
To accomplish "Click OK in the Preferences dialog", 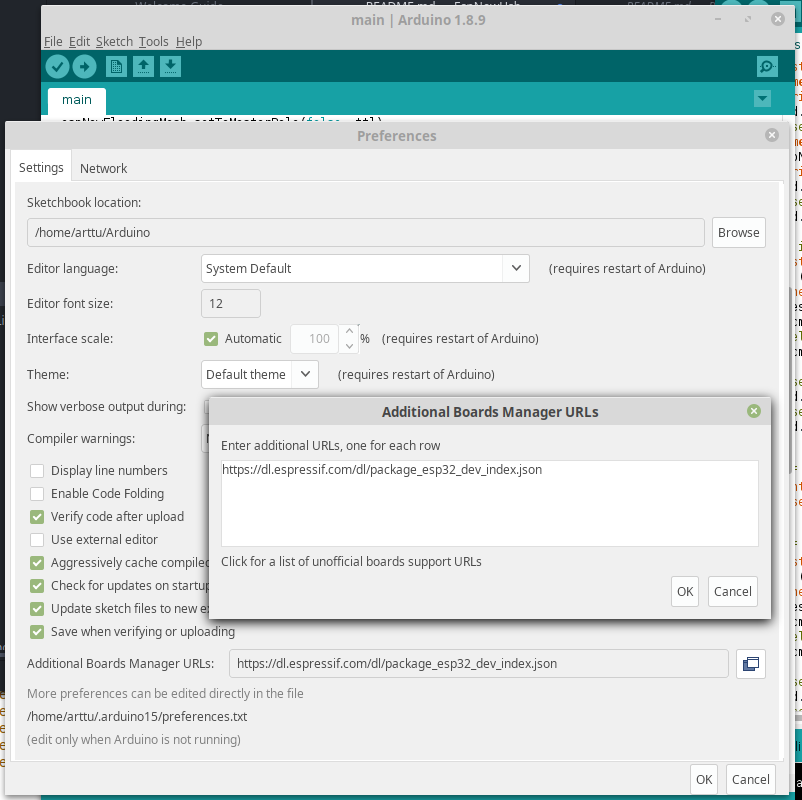I will pos(703,779).
